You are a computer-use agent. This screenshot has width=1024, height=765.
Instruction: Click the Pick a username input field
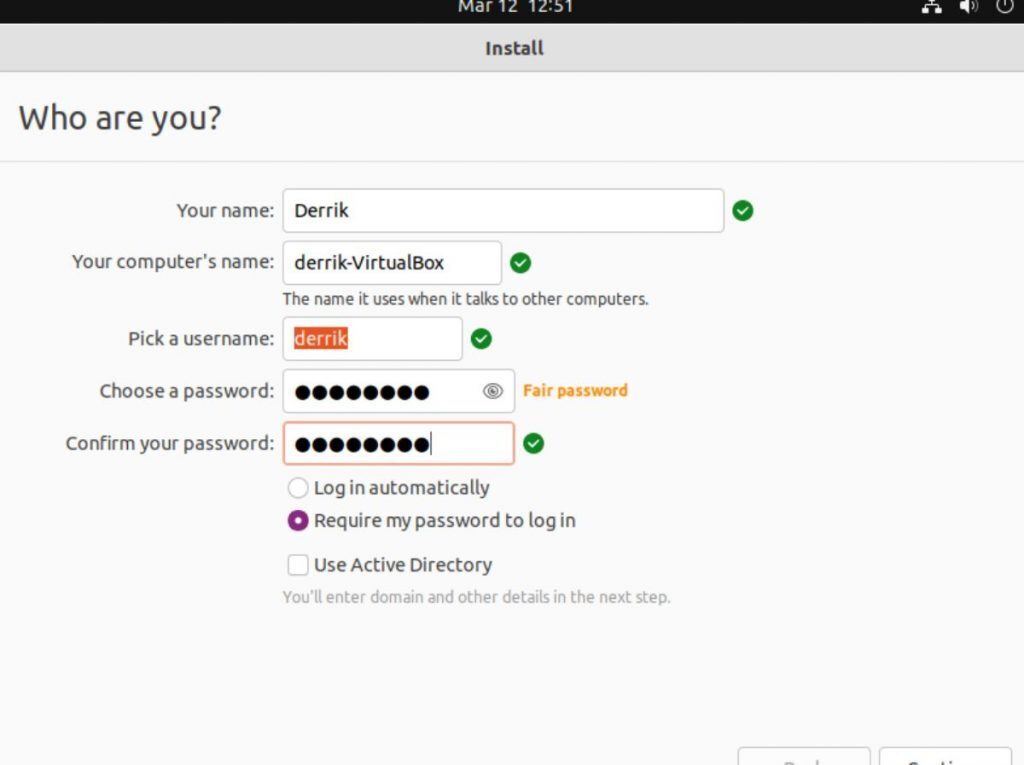click(x=372, y=339)
